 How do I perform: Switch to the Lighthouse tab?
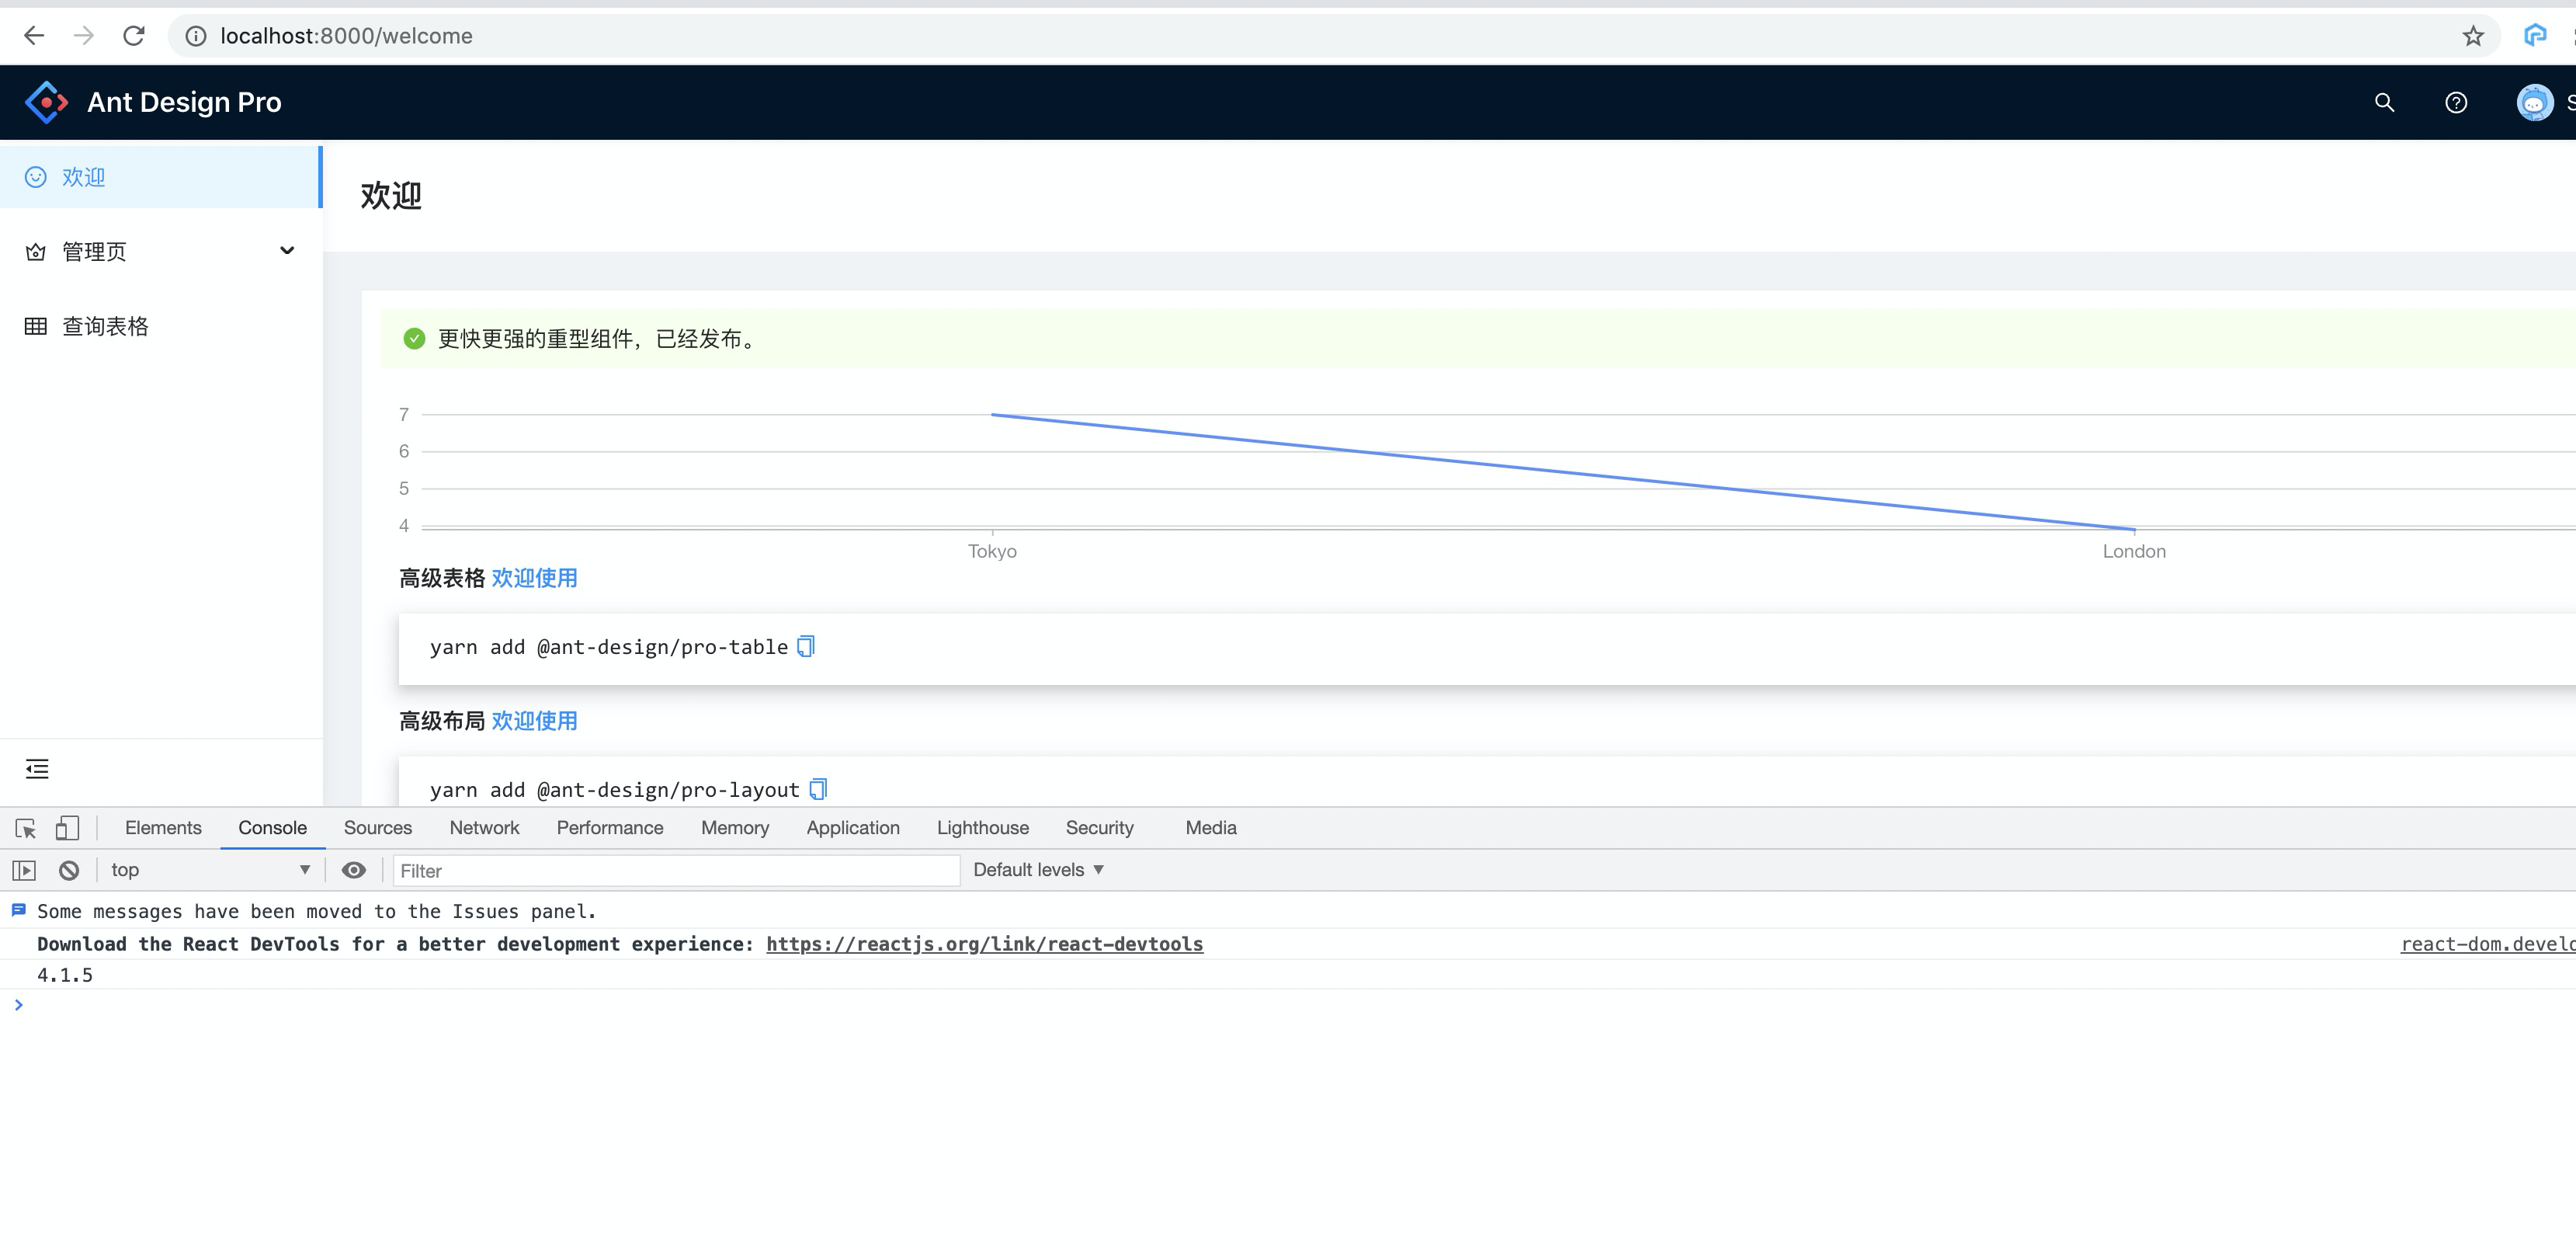pyautogui.click(x=982, y=827)
